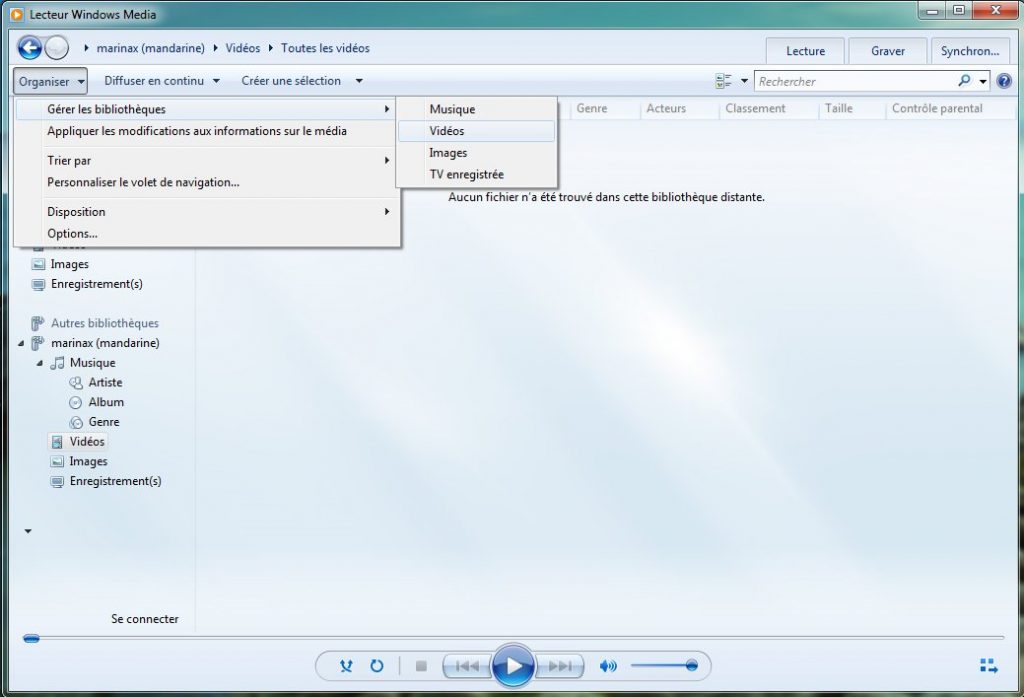Select Vidéos in the libraries submenu

pyautogui.click(x=477, y=131)
